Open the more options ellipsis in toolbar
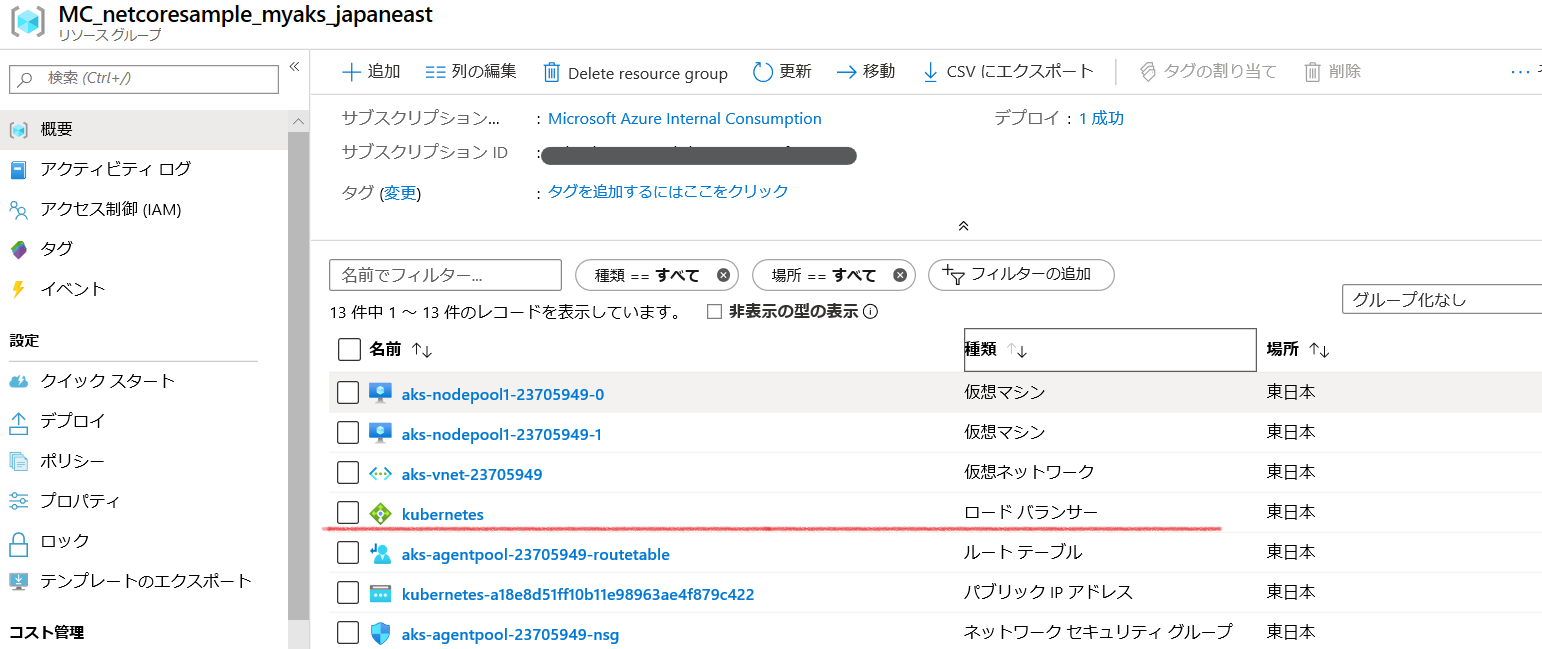The height and width of the screenshot is (649, 1542). [1521, 72]
